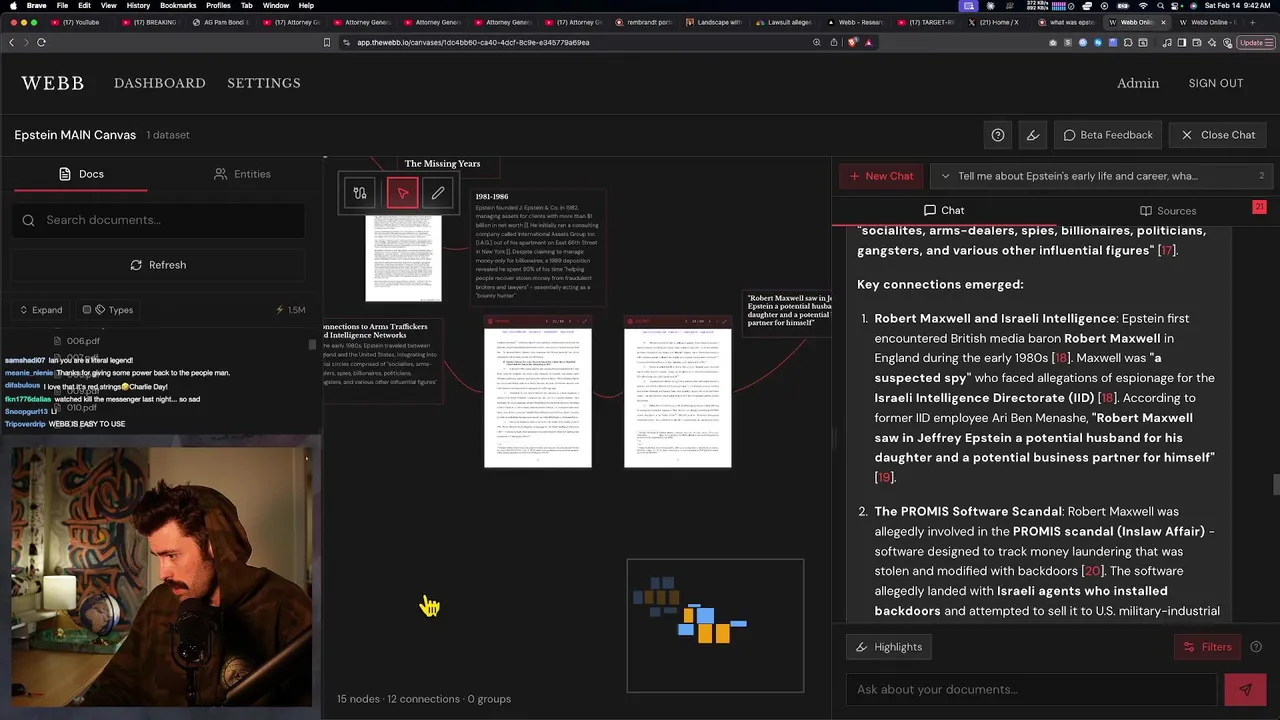
Task: Select 'The Missing Years' node title
Action: [x=442, y=164]
